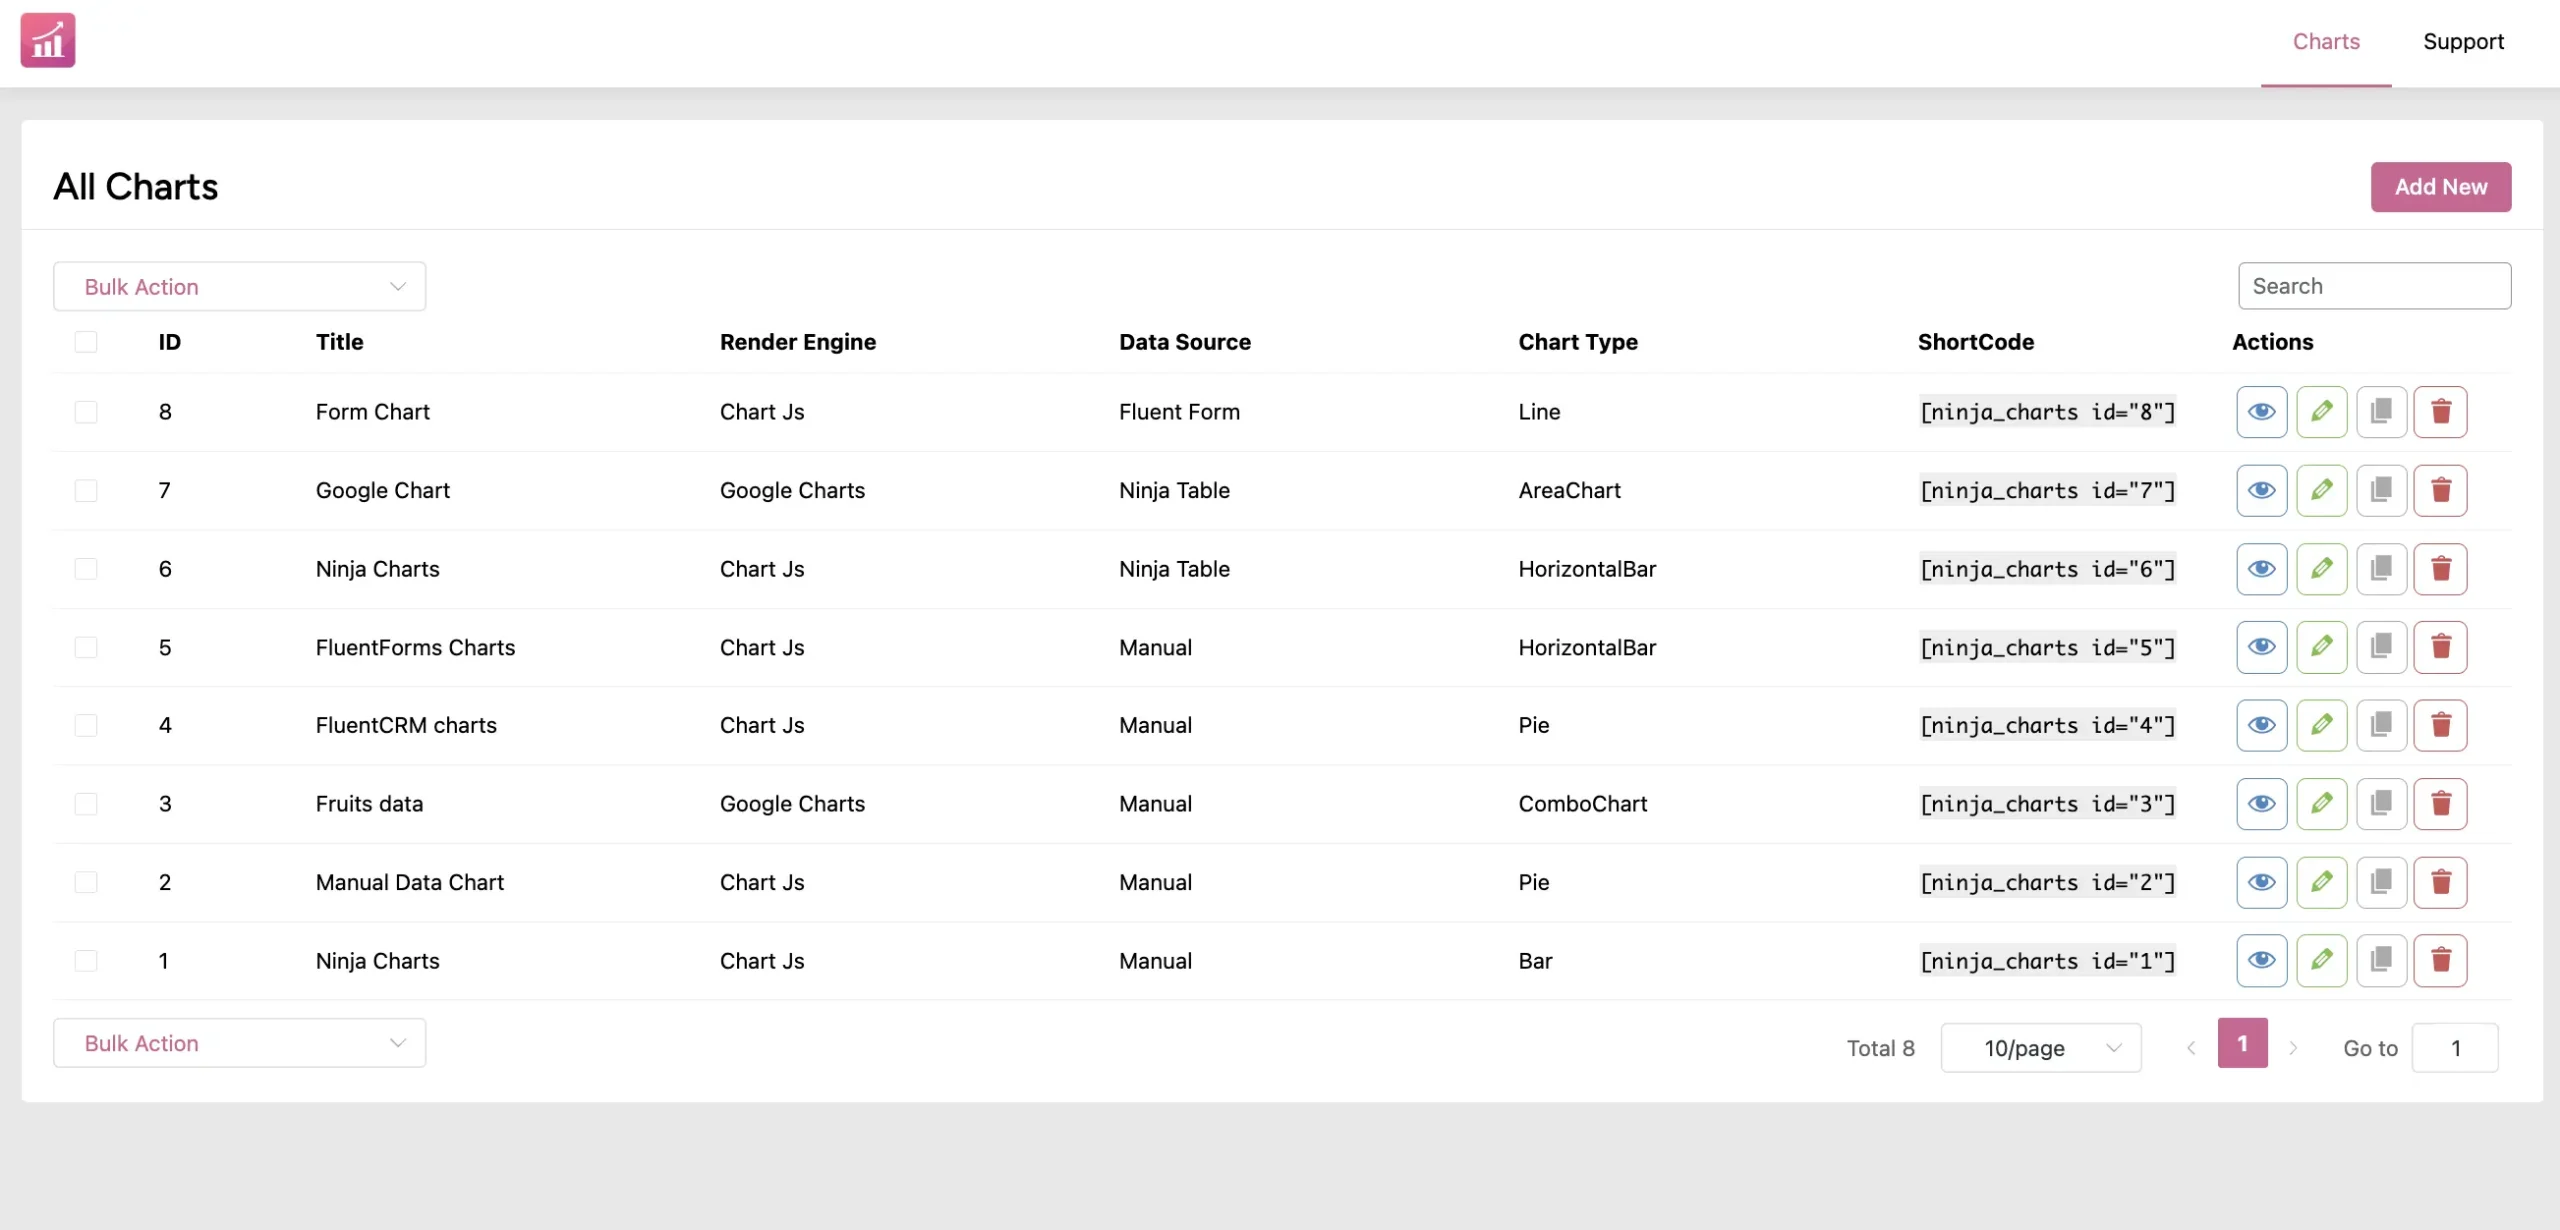Check the select-all checkbox in table header

point(86,341)
